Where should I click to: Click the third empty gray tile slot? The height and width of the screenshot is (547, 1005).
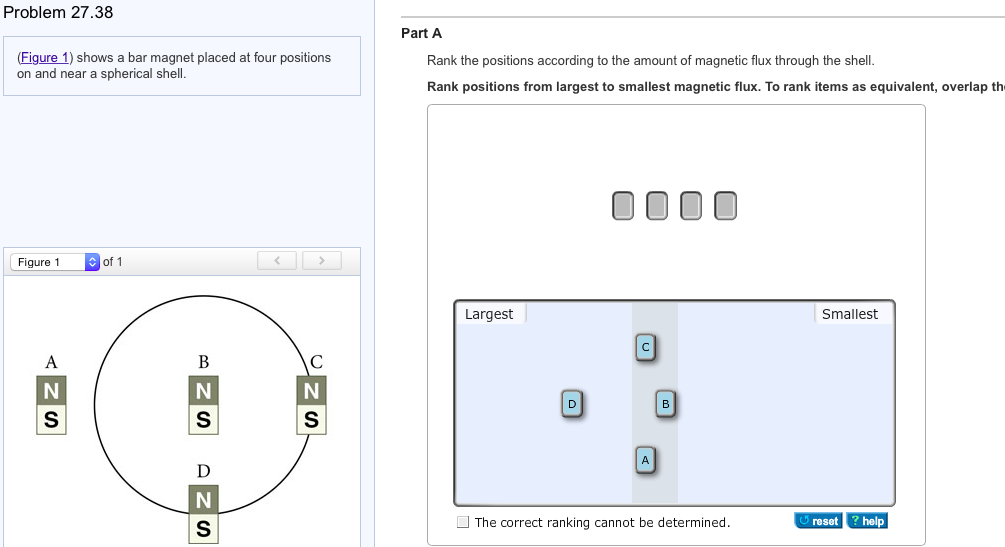691,205
